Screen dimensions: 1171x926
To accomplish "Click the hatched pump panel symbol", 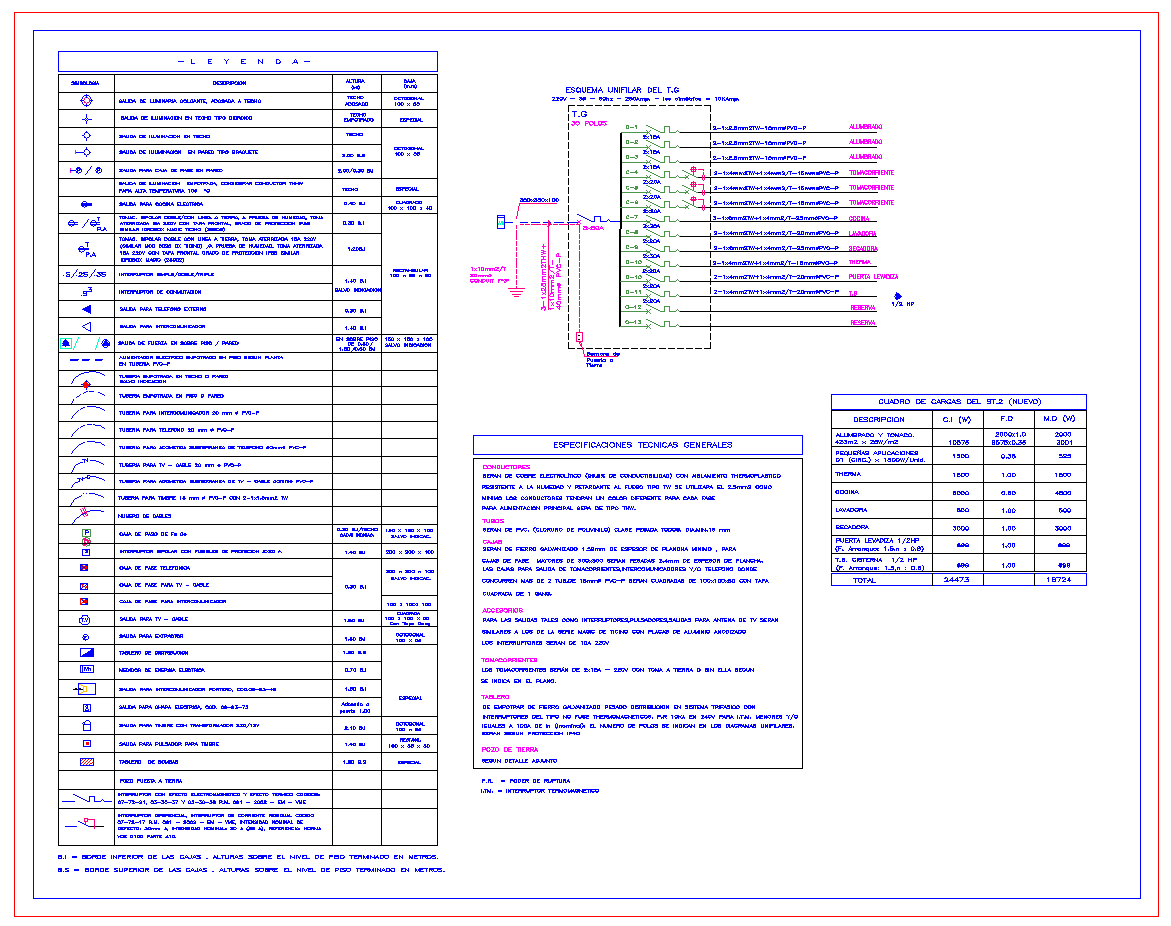I will point(86,761).
